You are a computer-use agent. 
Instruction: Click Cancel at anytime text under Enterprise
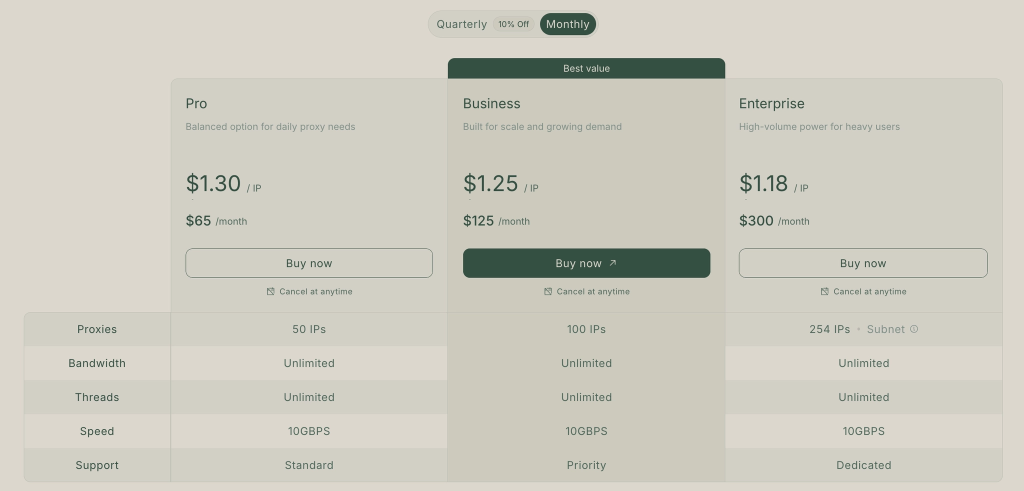[870, 292]
